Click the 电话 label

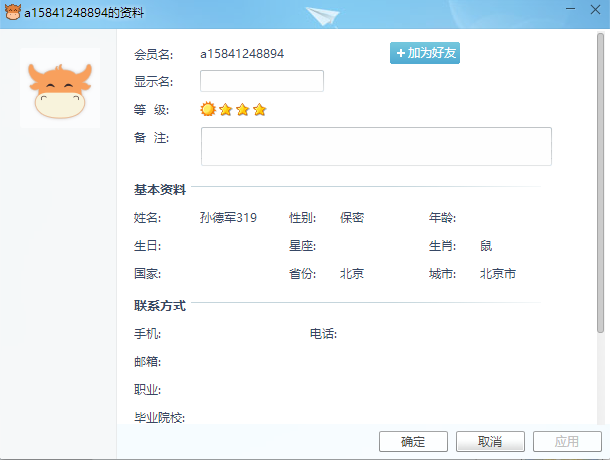click(x=323, y=334)
